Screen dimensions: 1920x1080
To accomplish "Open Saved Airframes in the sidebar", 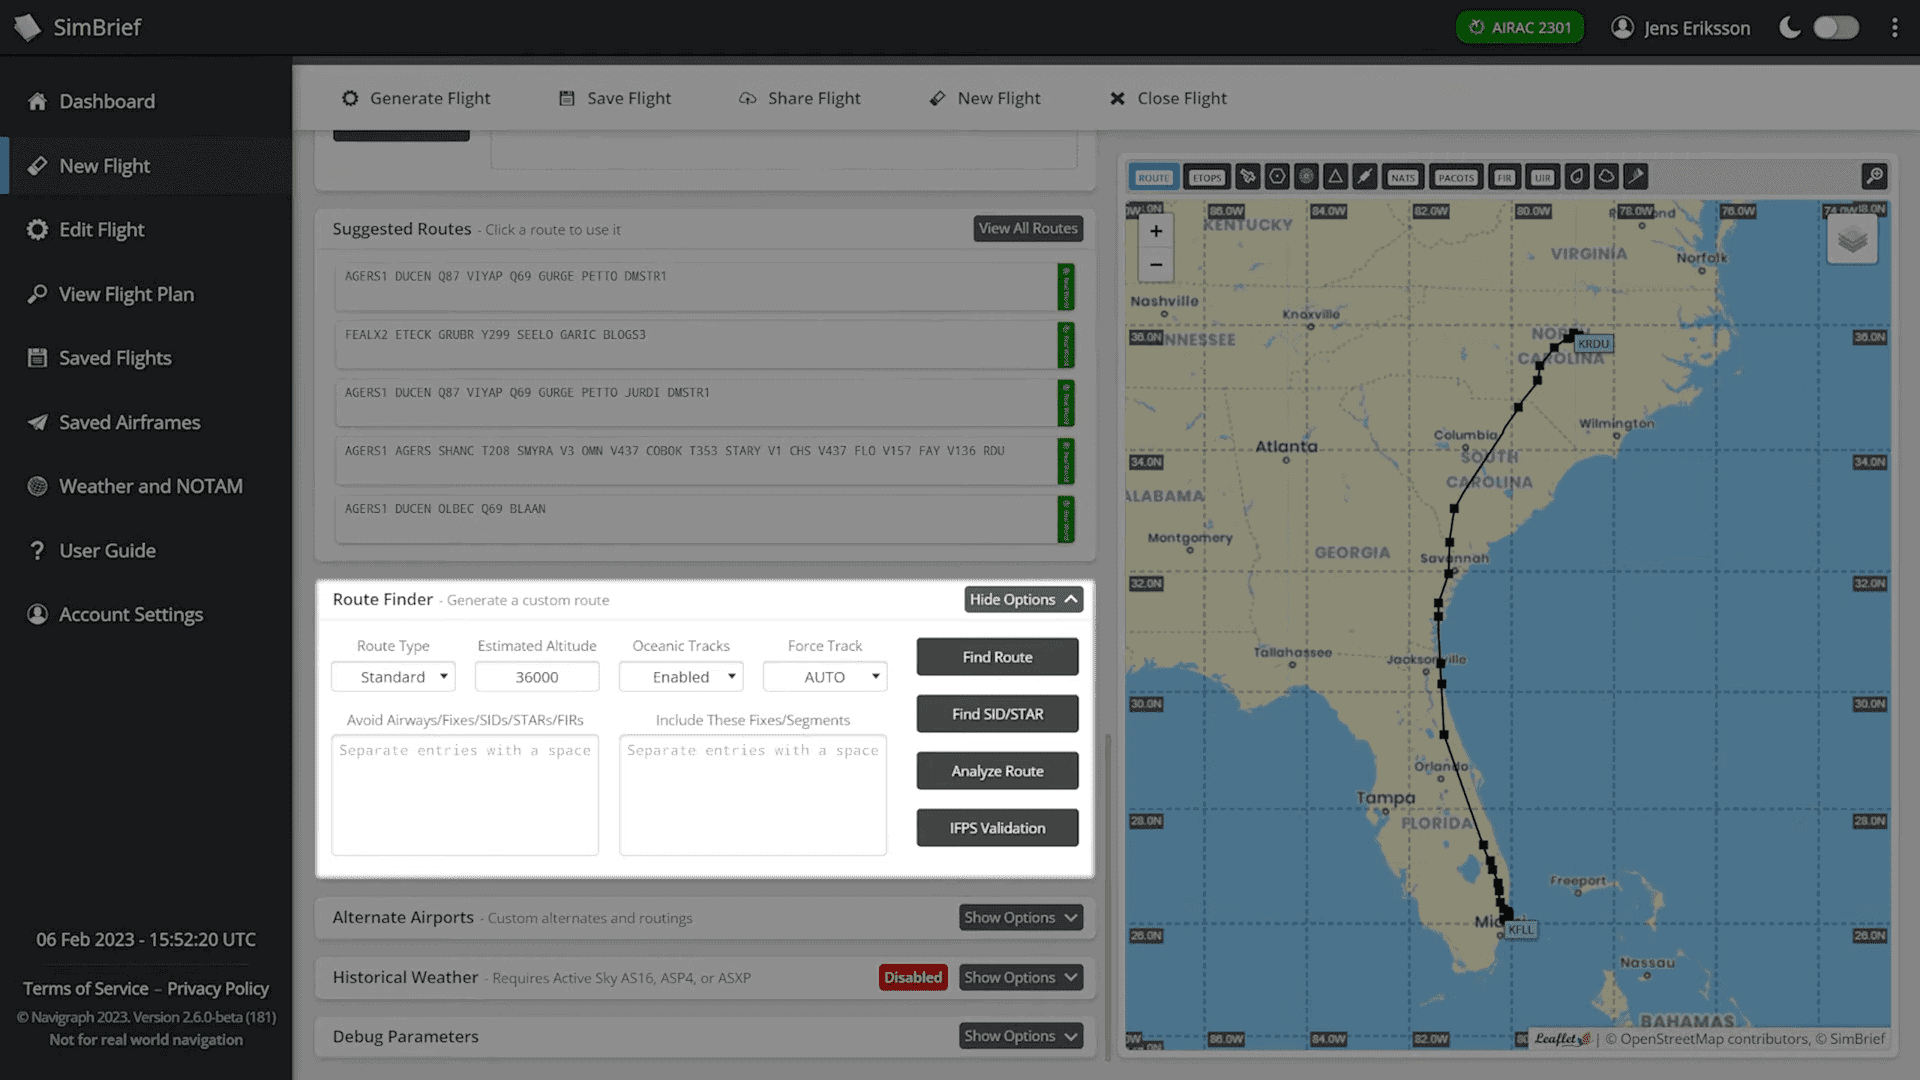I will click(130, 422).
